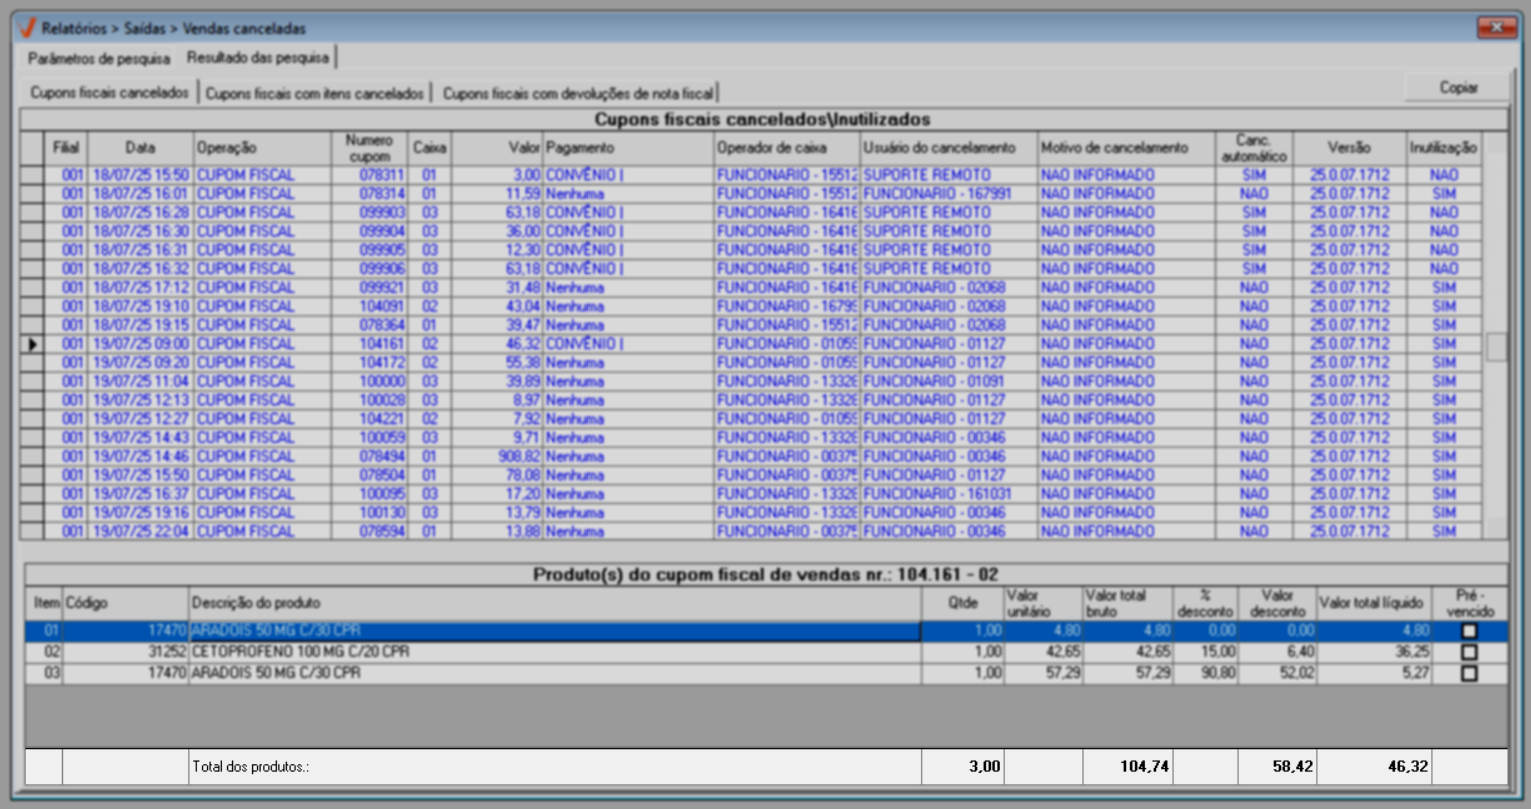Select the Cupons fiscais cancelados tab
Image resolution: width=1531 pixels, height=809 pixels.
tap(109, 93)
